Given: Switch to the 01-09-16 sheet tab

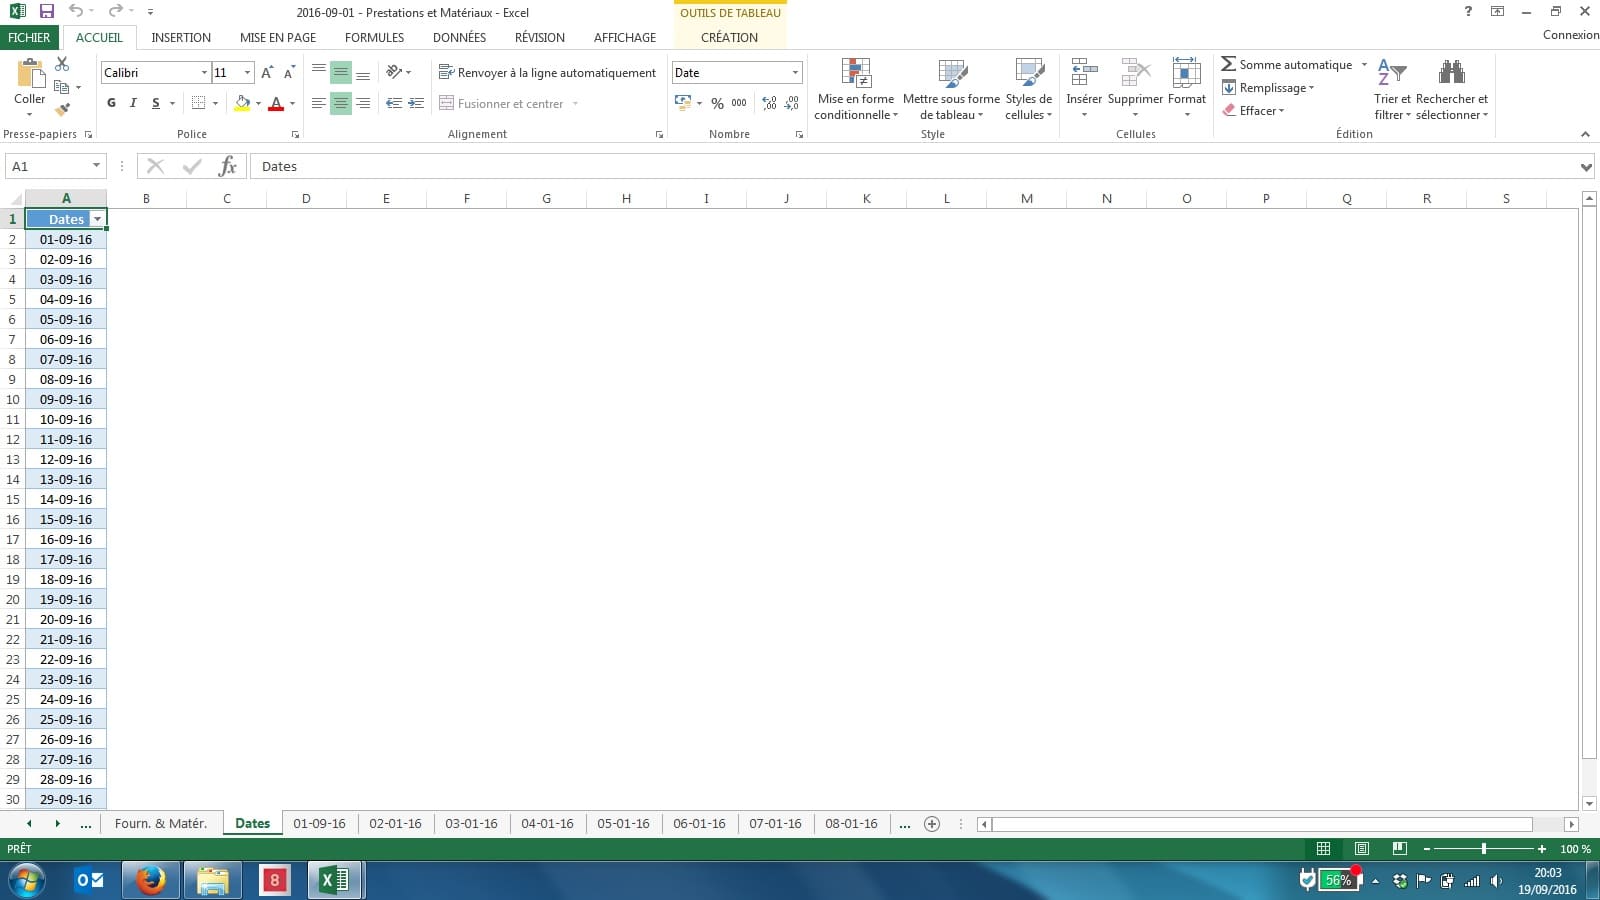Looking at the screenshot, I should 319,824.
